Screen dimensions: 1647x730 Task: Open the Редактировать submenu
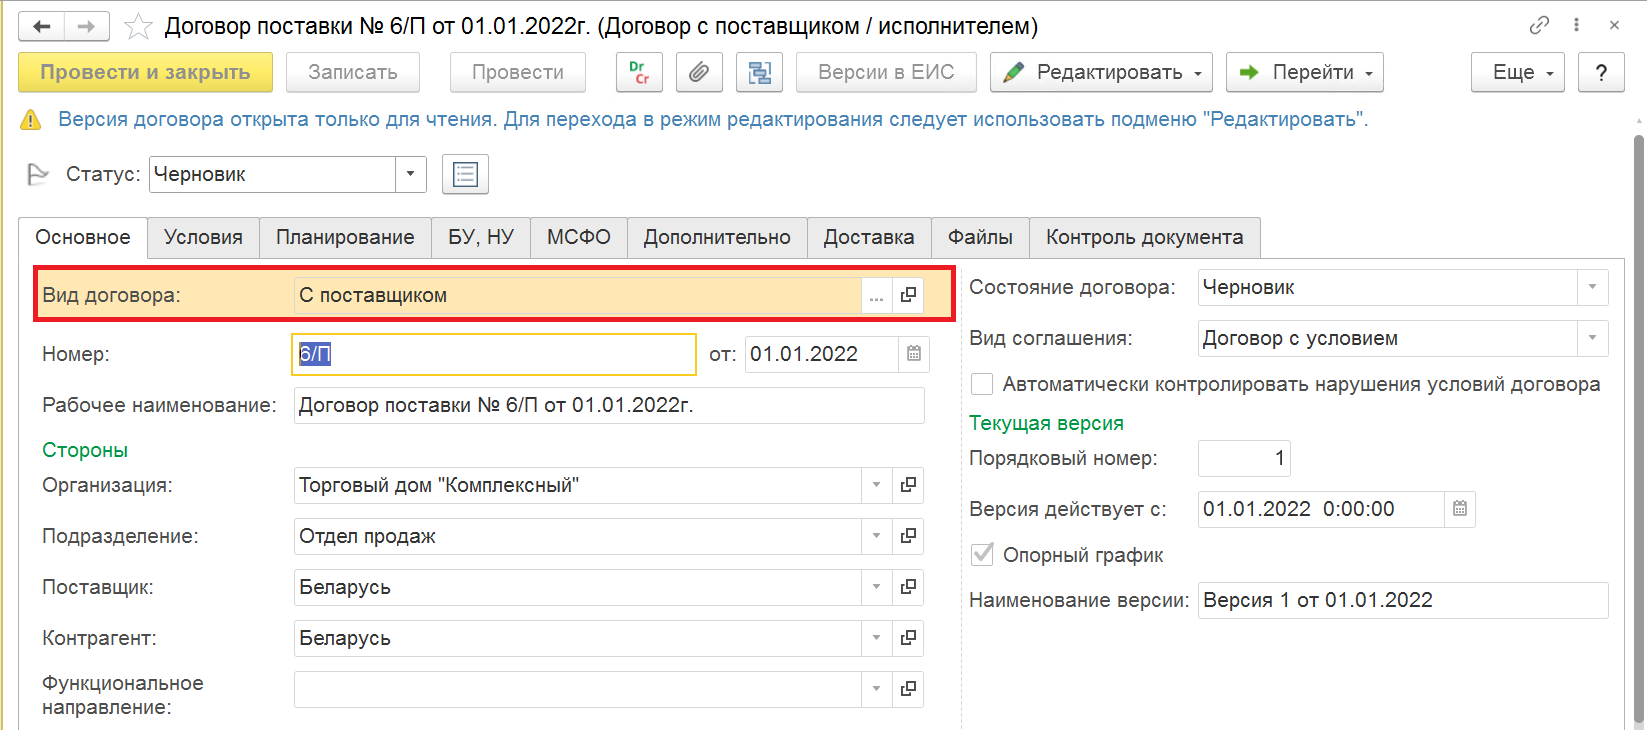[1101, 72]
